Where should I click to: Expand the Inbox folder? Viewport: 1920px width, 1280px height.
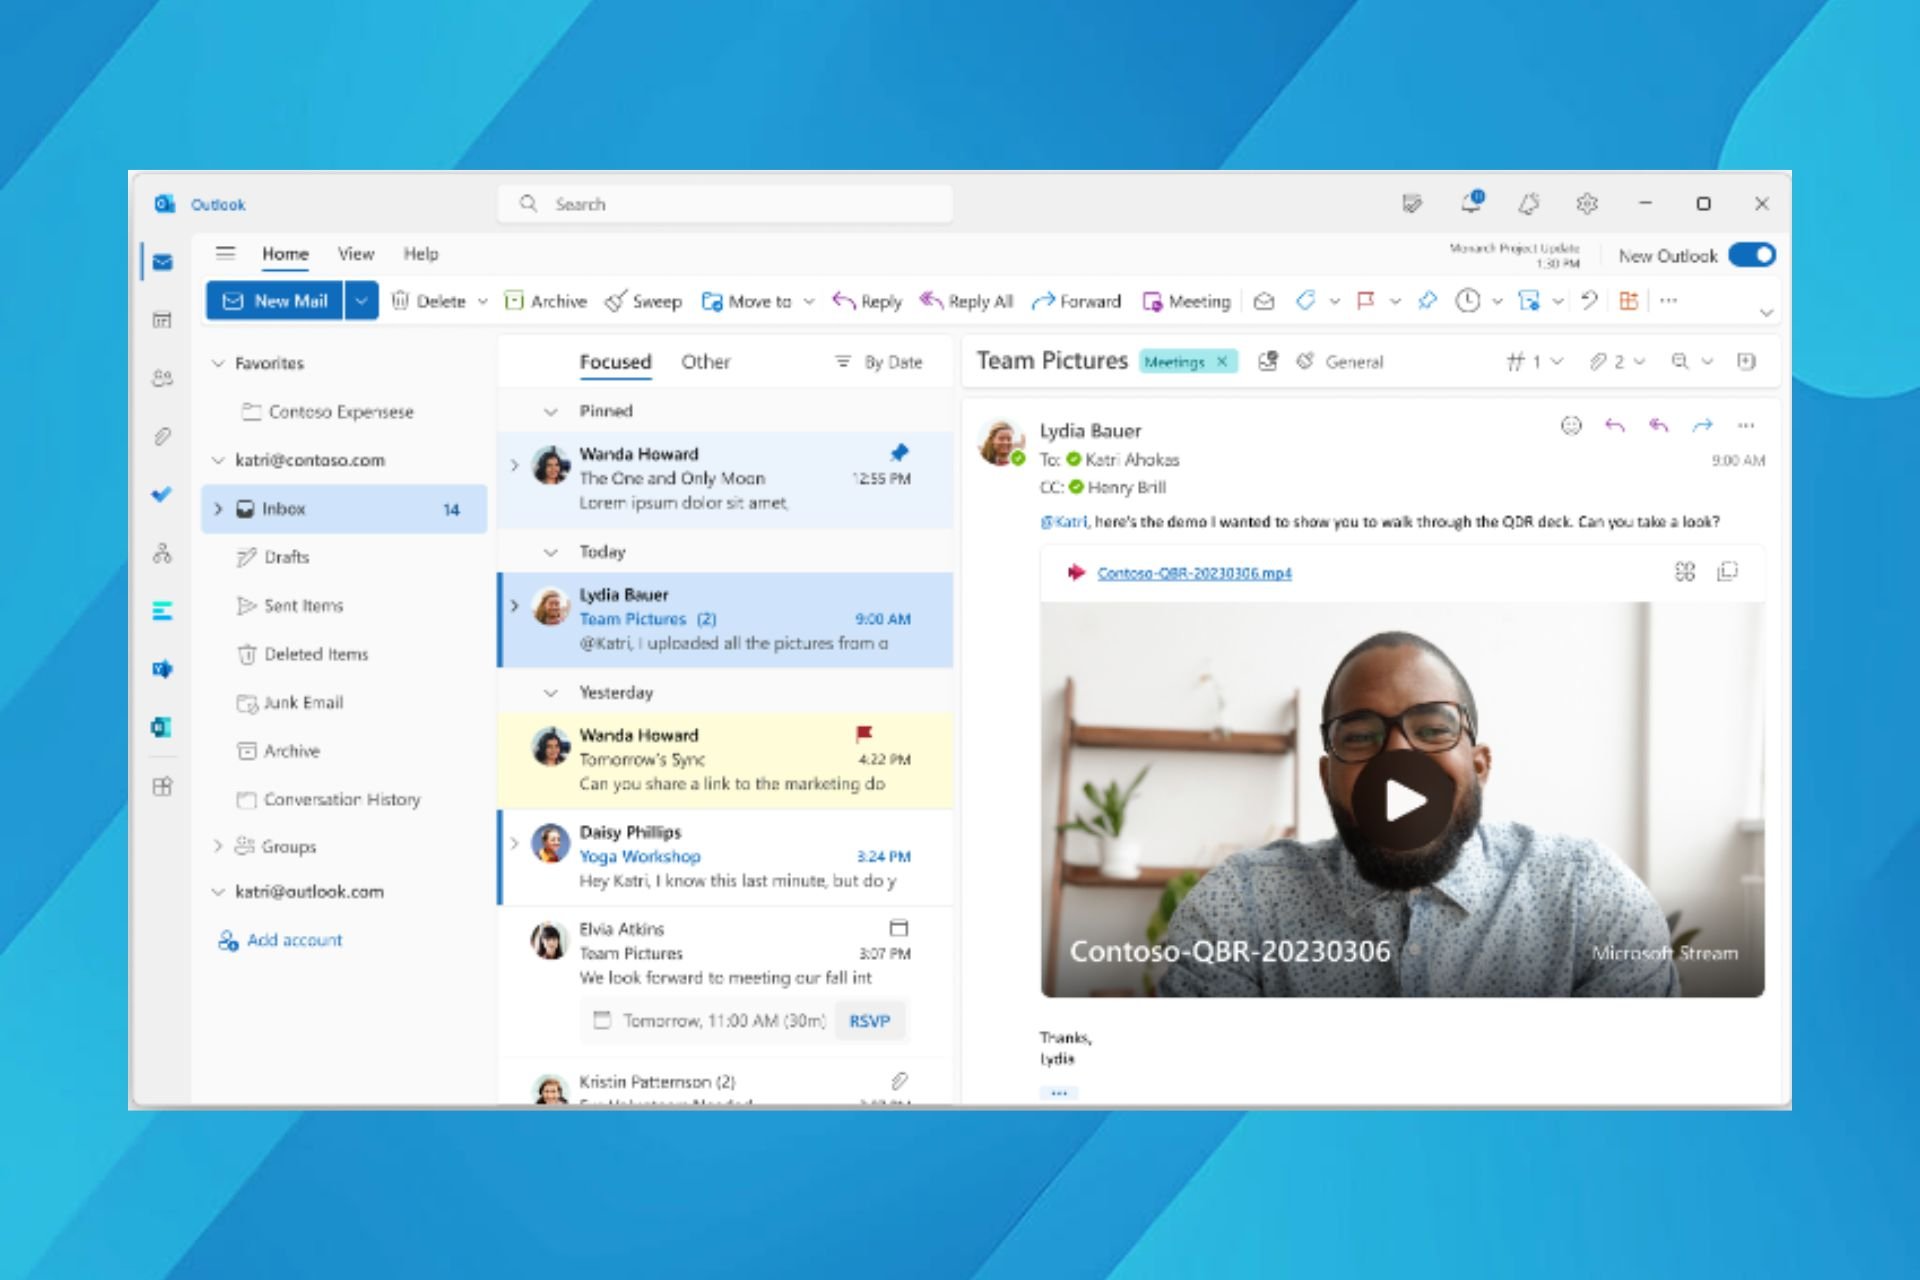[x=217, y=509]
